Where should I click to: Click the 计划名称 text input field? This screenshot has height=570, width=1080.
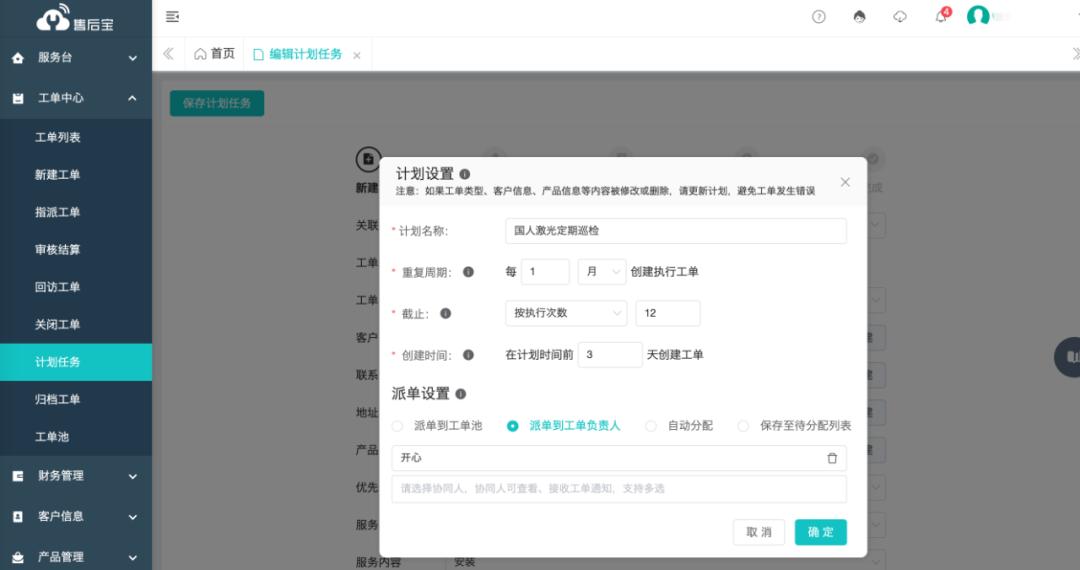point(675,231)
